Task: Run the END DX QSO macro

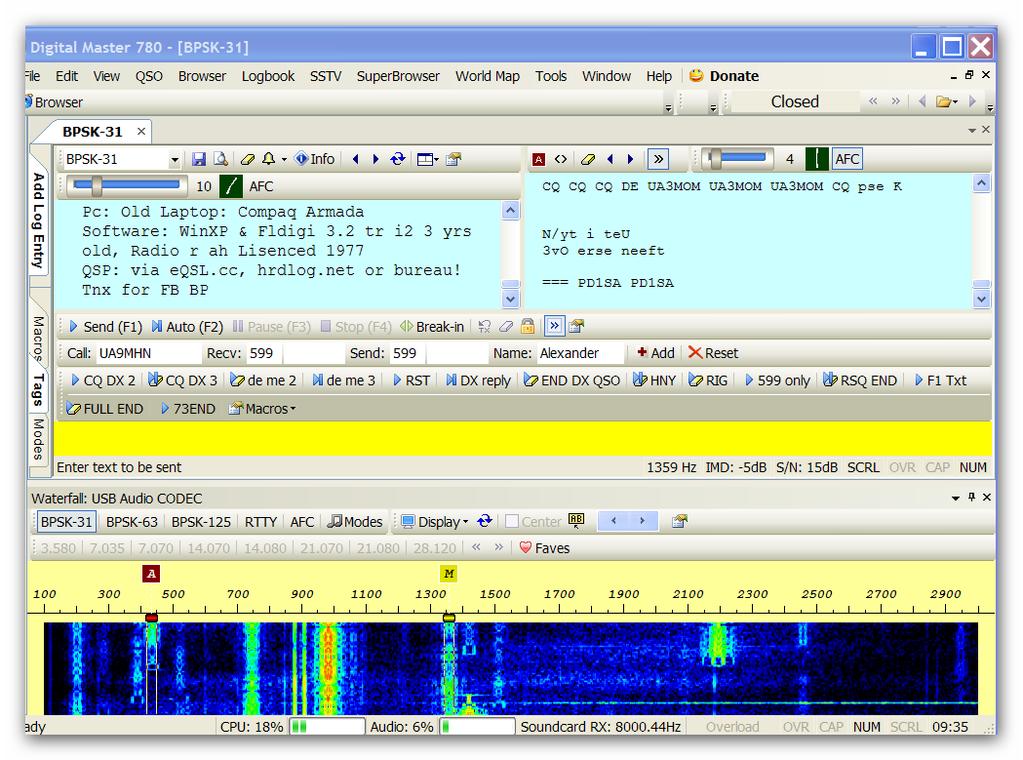Action: [572, 380]
